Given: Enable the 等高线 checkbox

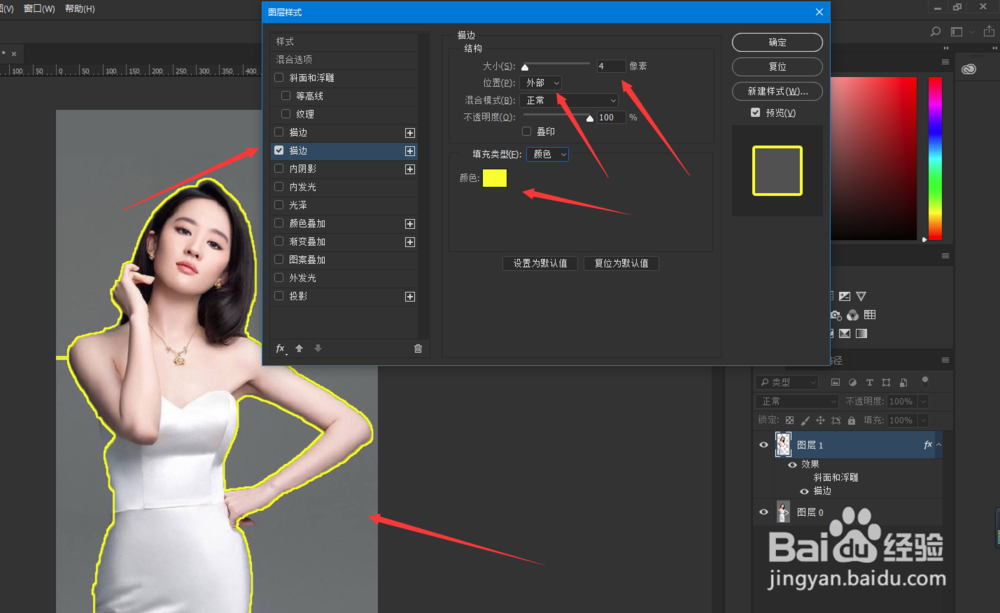Looking at the screenshot, I should coord(286,96).
